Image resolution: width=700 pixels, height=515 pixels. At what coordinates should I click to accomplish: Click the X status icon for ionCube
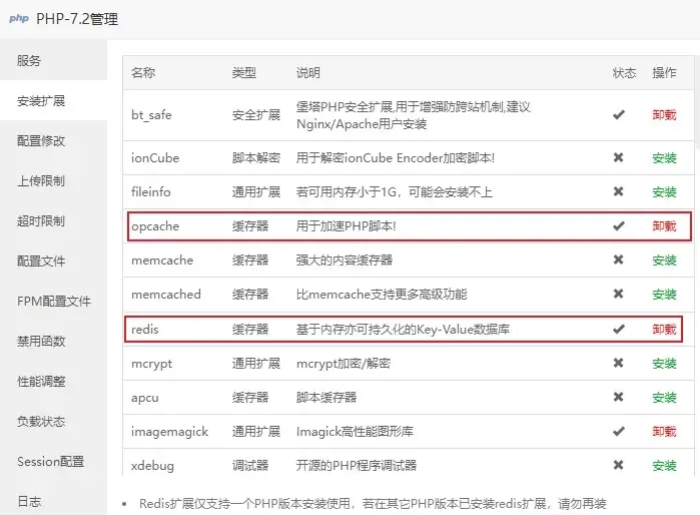(618, 158)
